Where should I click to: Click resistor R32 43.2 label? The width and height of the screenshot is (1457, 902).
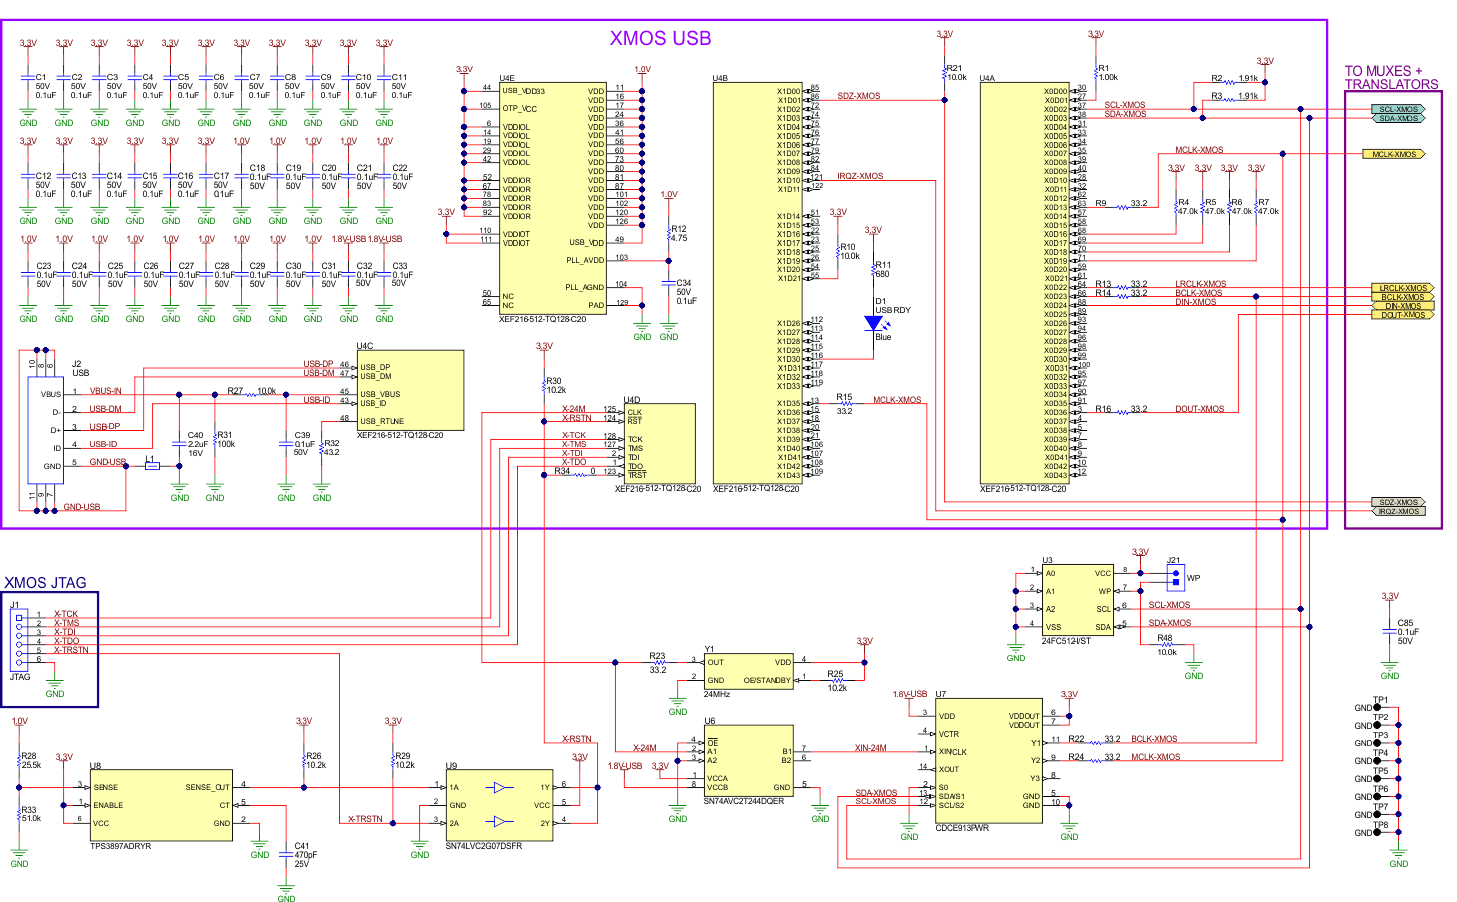[x=331, y=448]
